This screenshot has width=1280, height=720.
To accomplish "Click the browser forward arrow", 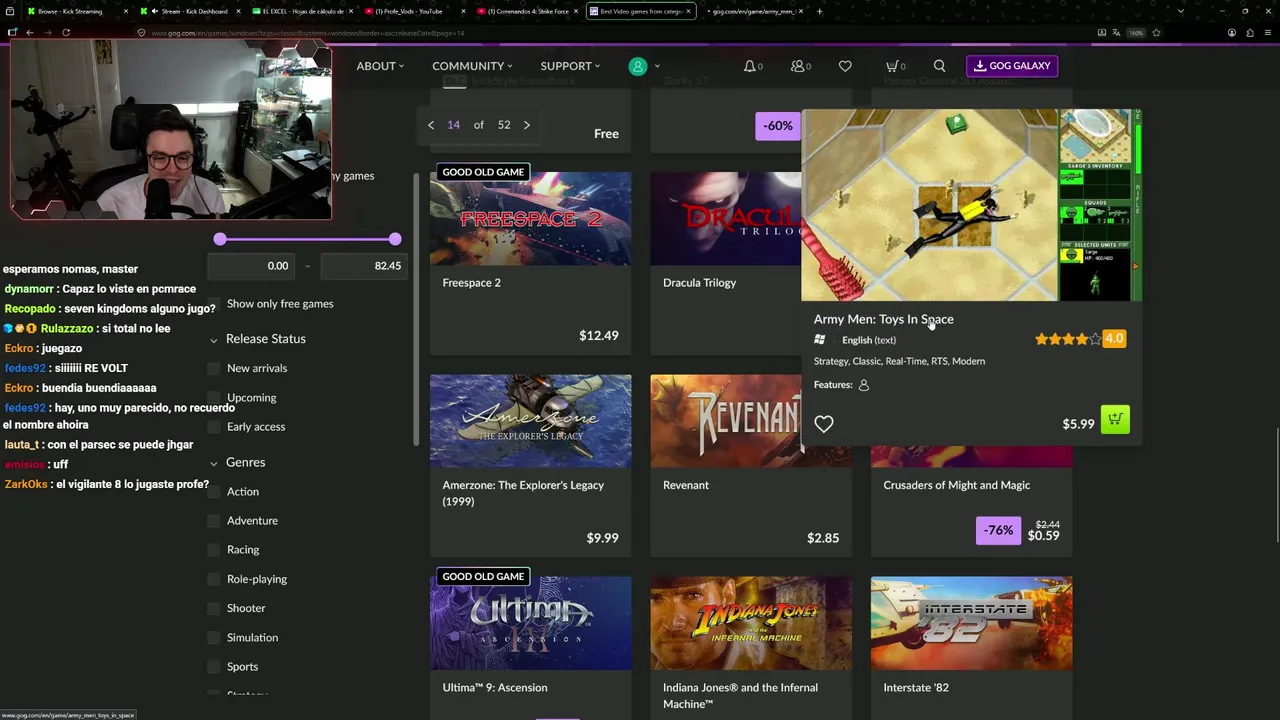I will 47,32.
